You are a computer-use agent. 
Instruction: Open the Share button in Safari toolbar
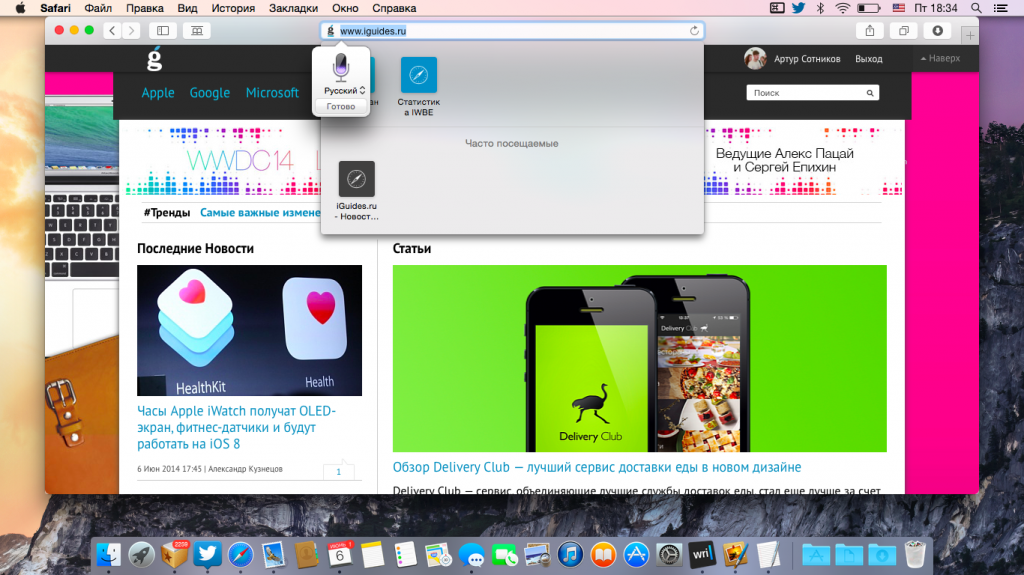[870, 31]
